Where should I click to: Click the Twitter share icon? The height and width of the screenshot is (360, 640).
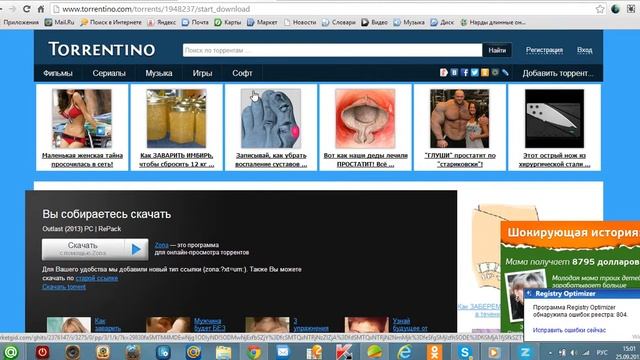coord(475,73)
